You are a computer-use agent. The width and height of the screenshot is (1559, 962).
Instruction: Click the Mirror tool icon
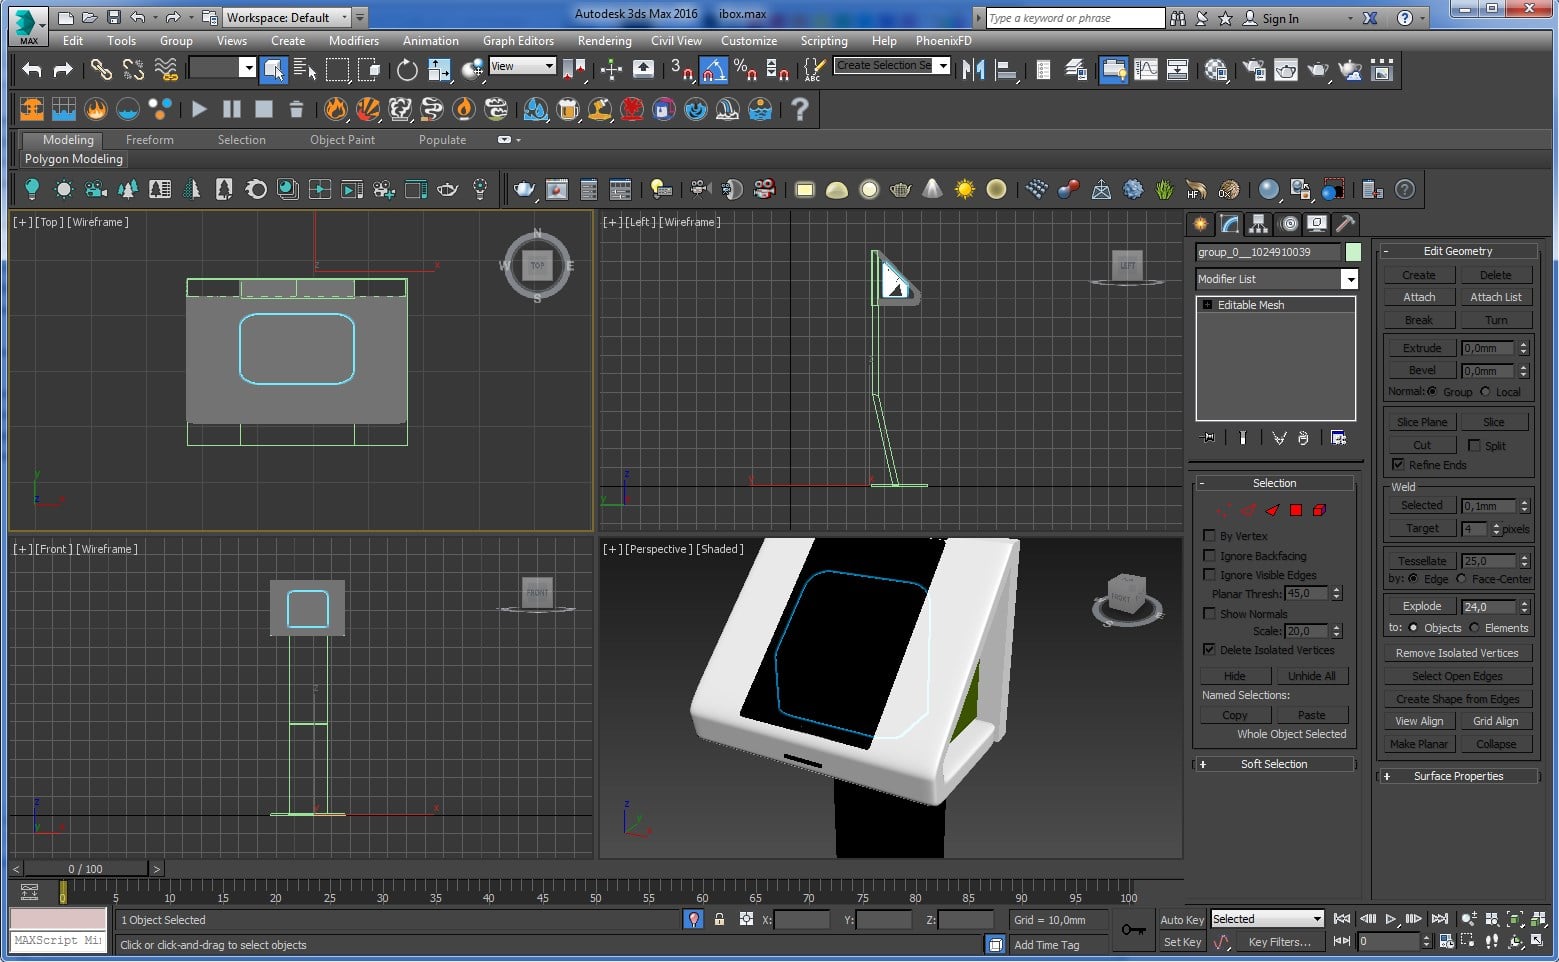point(974,70)
